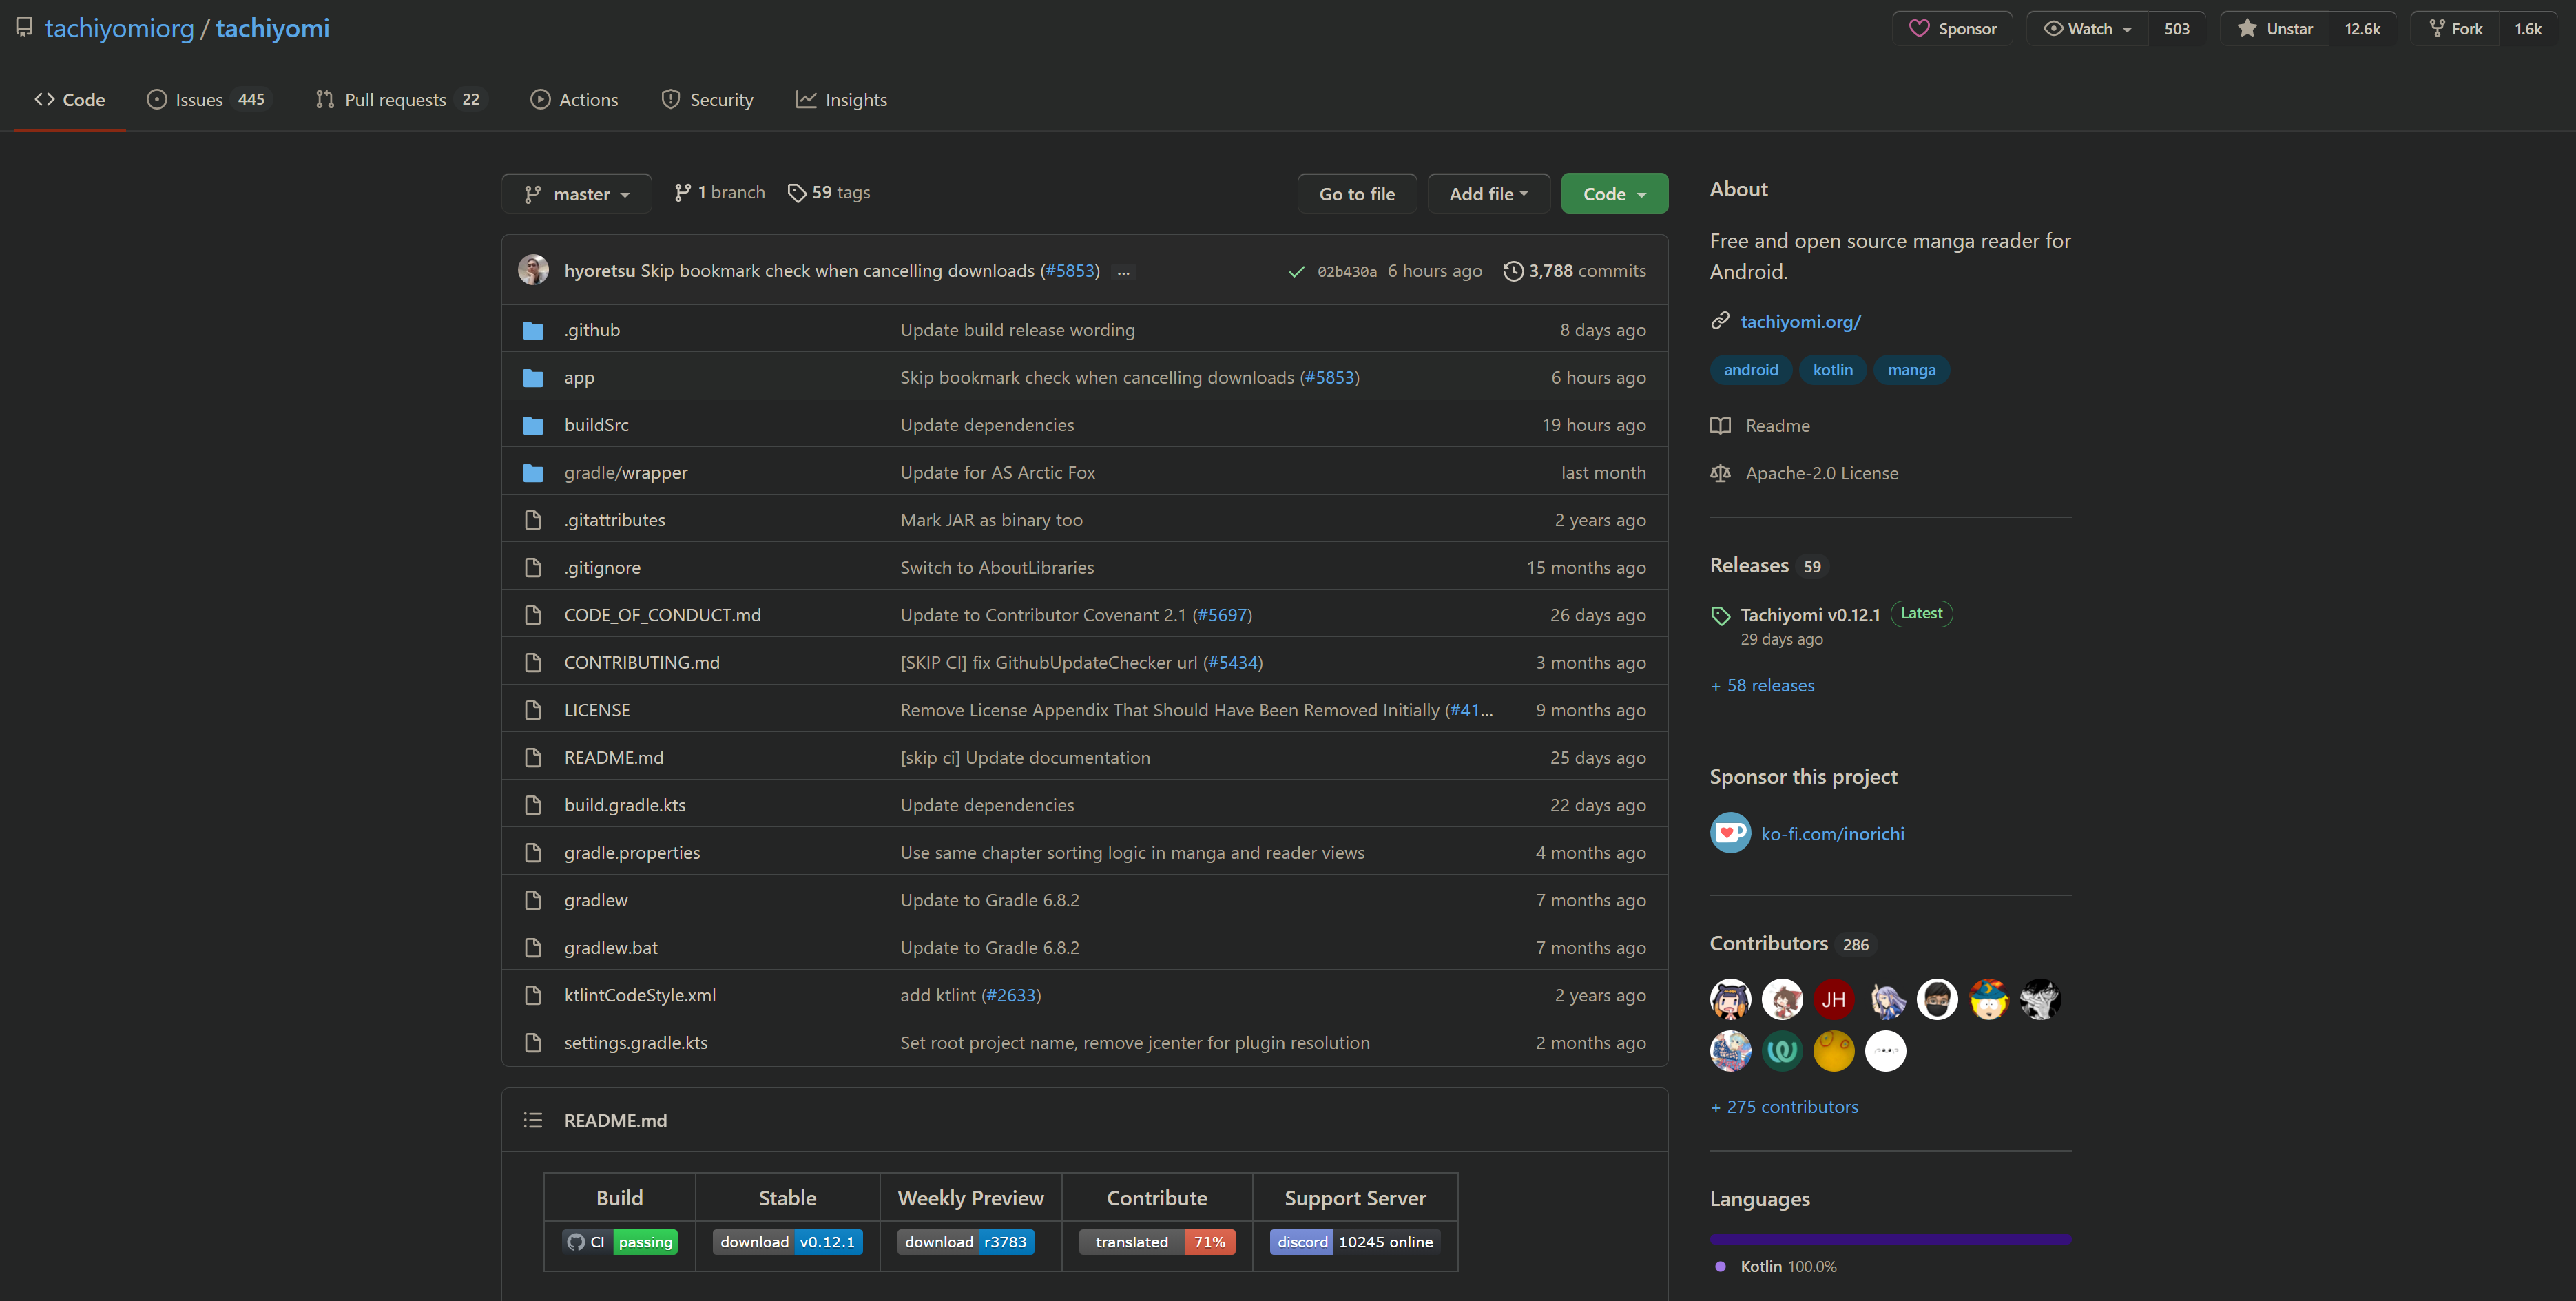2576x1301 pixels.
Task: Click the Go to file button
Action: (1356, 194)
